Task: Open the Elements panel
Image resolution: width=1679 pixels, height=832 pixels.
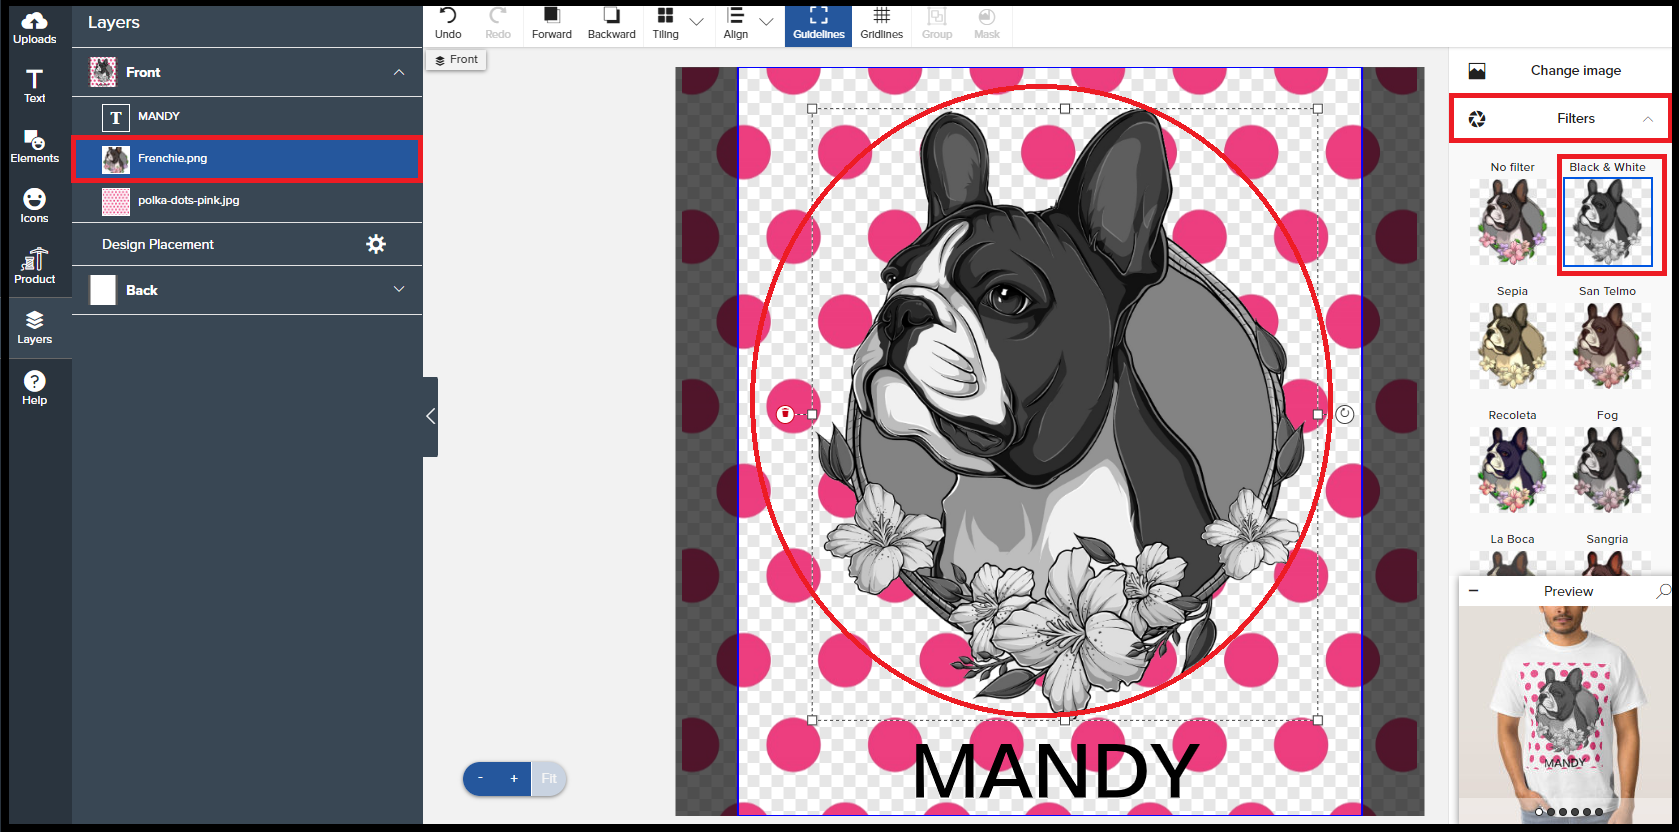Action: (x=35, y=146)
